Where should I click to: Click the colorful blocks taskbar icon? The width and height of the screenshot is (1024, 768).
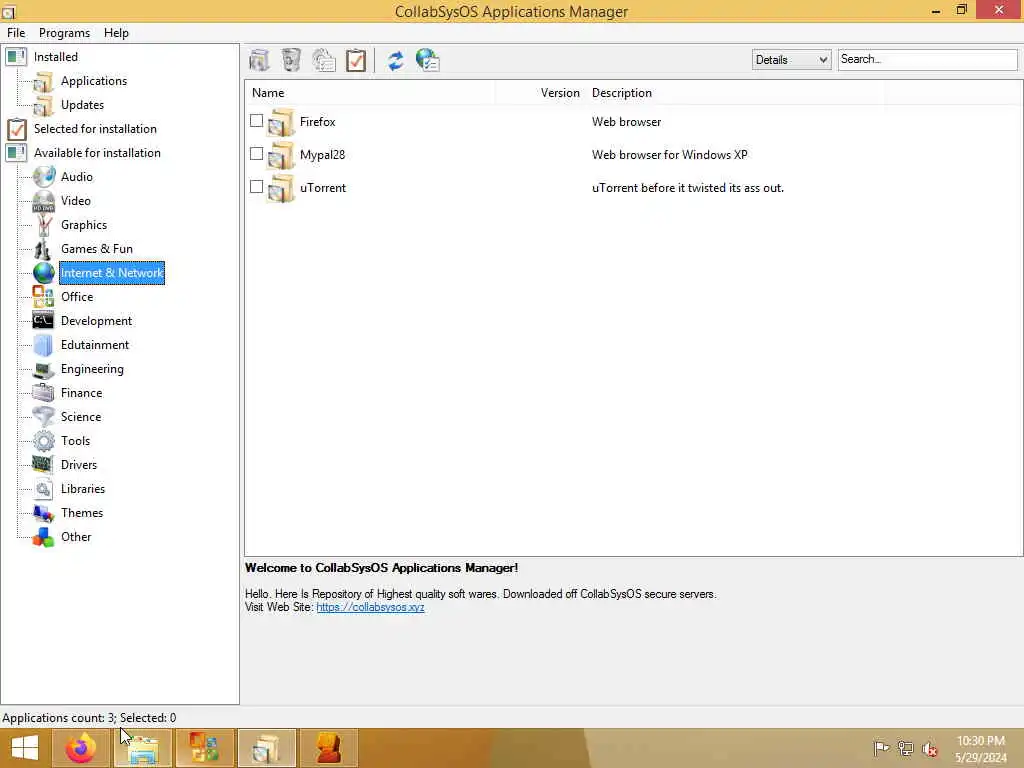tap(204, 748)
